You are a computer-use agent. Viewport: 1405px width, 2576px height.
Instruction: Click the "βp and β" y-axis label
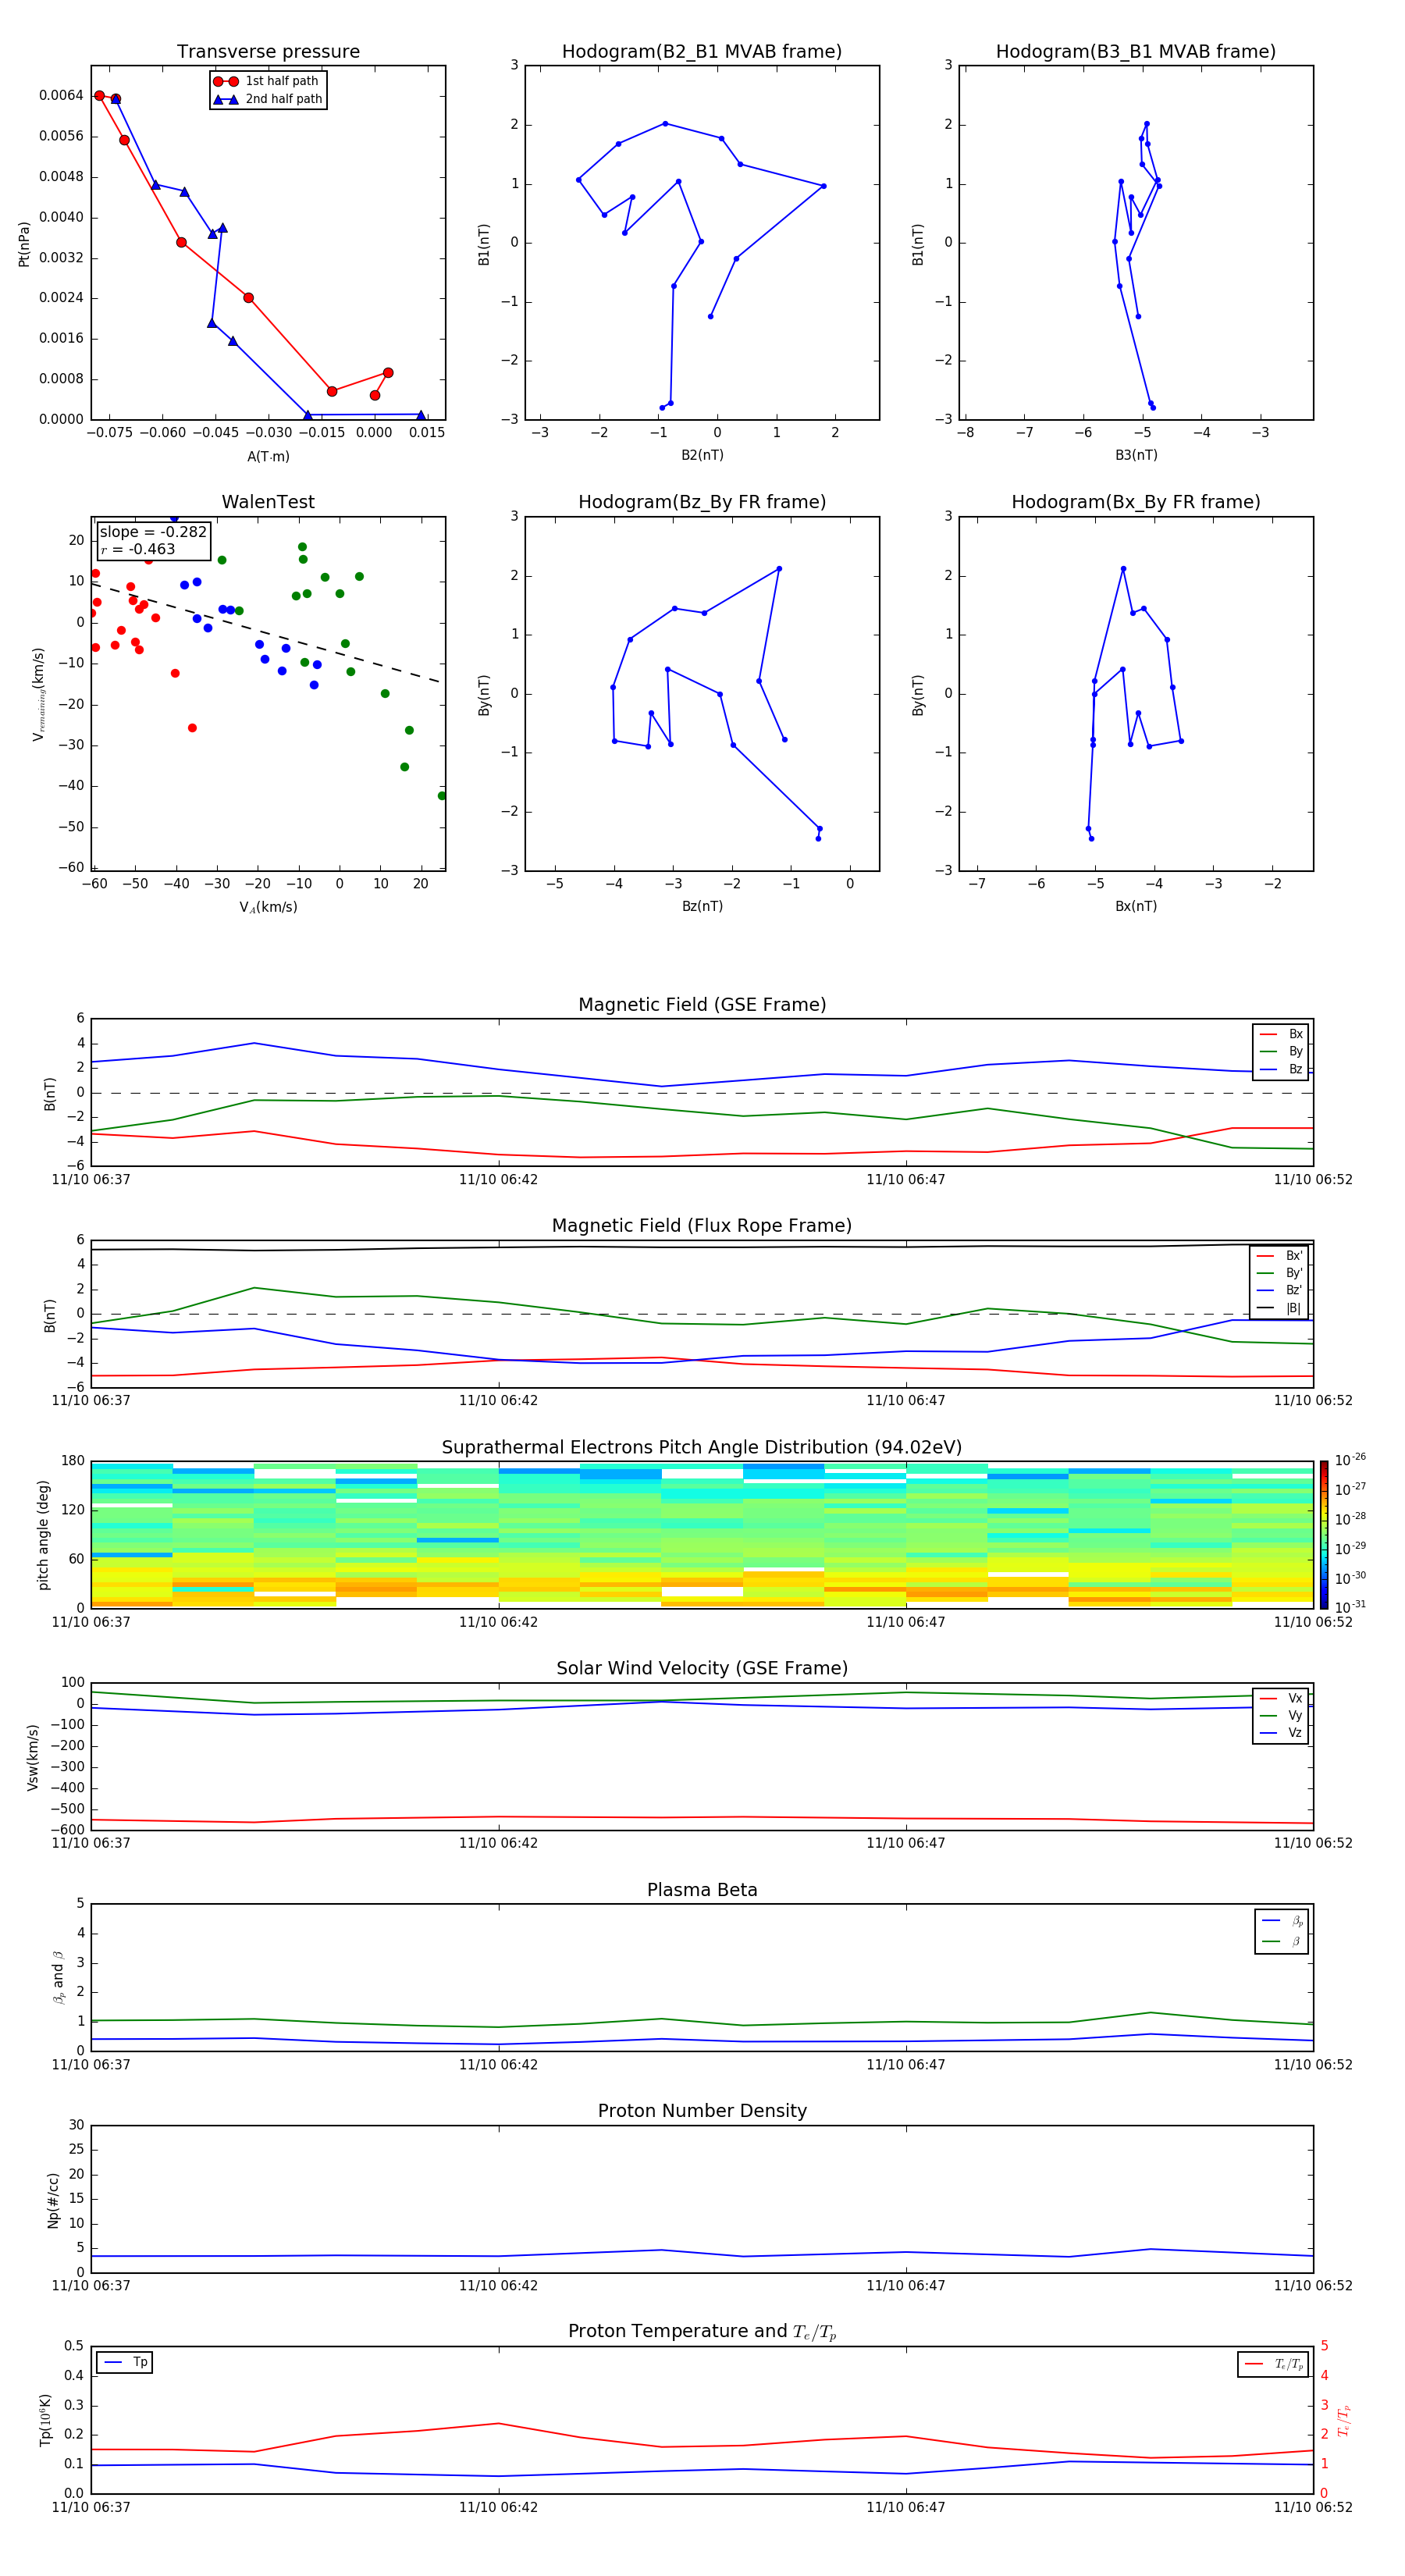point(58,1978)
